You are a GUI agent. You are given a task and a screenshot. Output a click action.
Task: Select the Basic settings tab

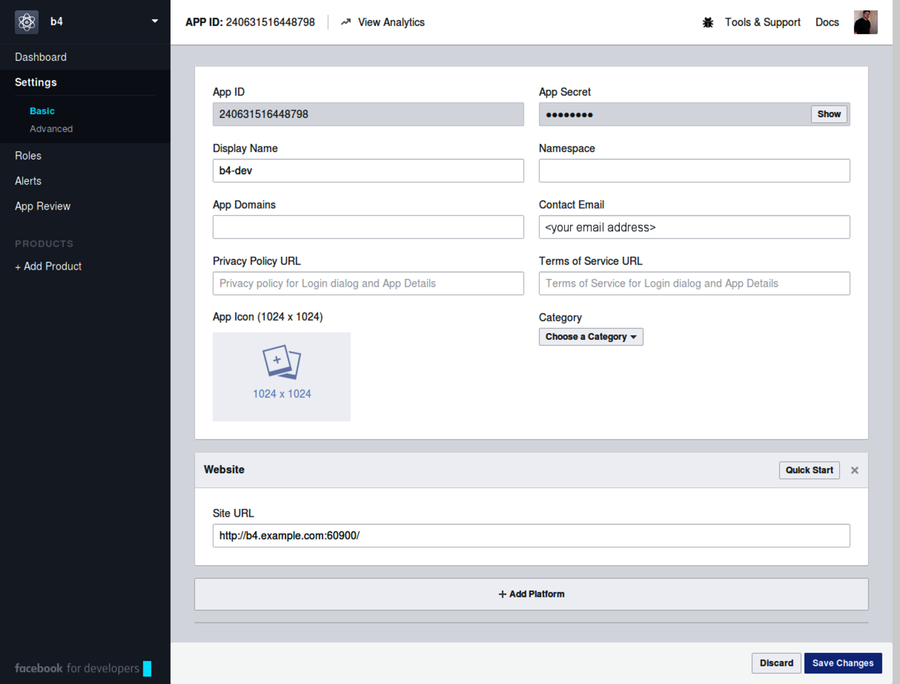42,111
